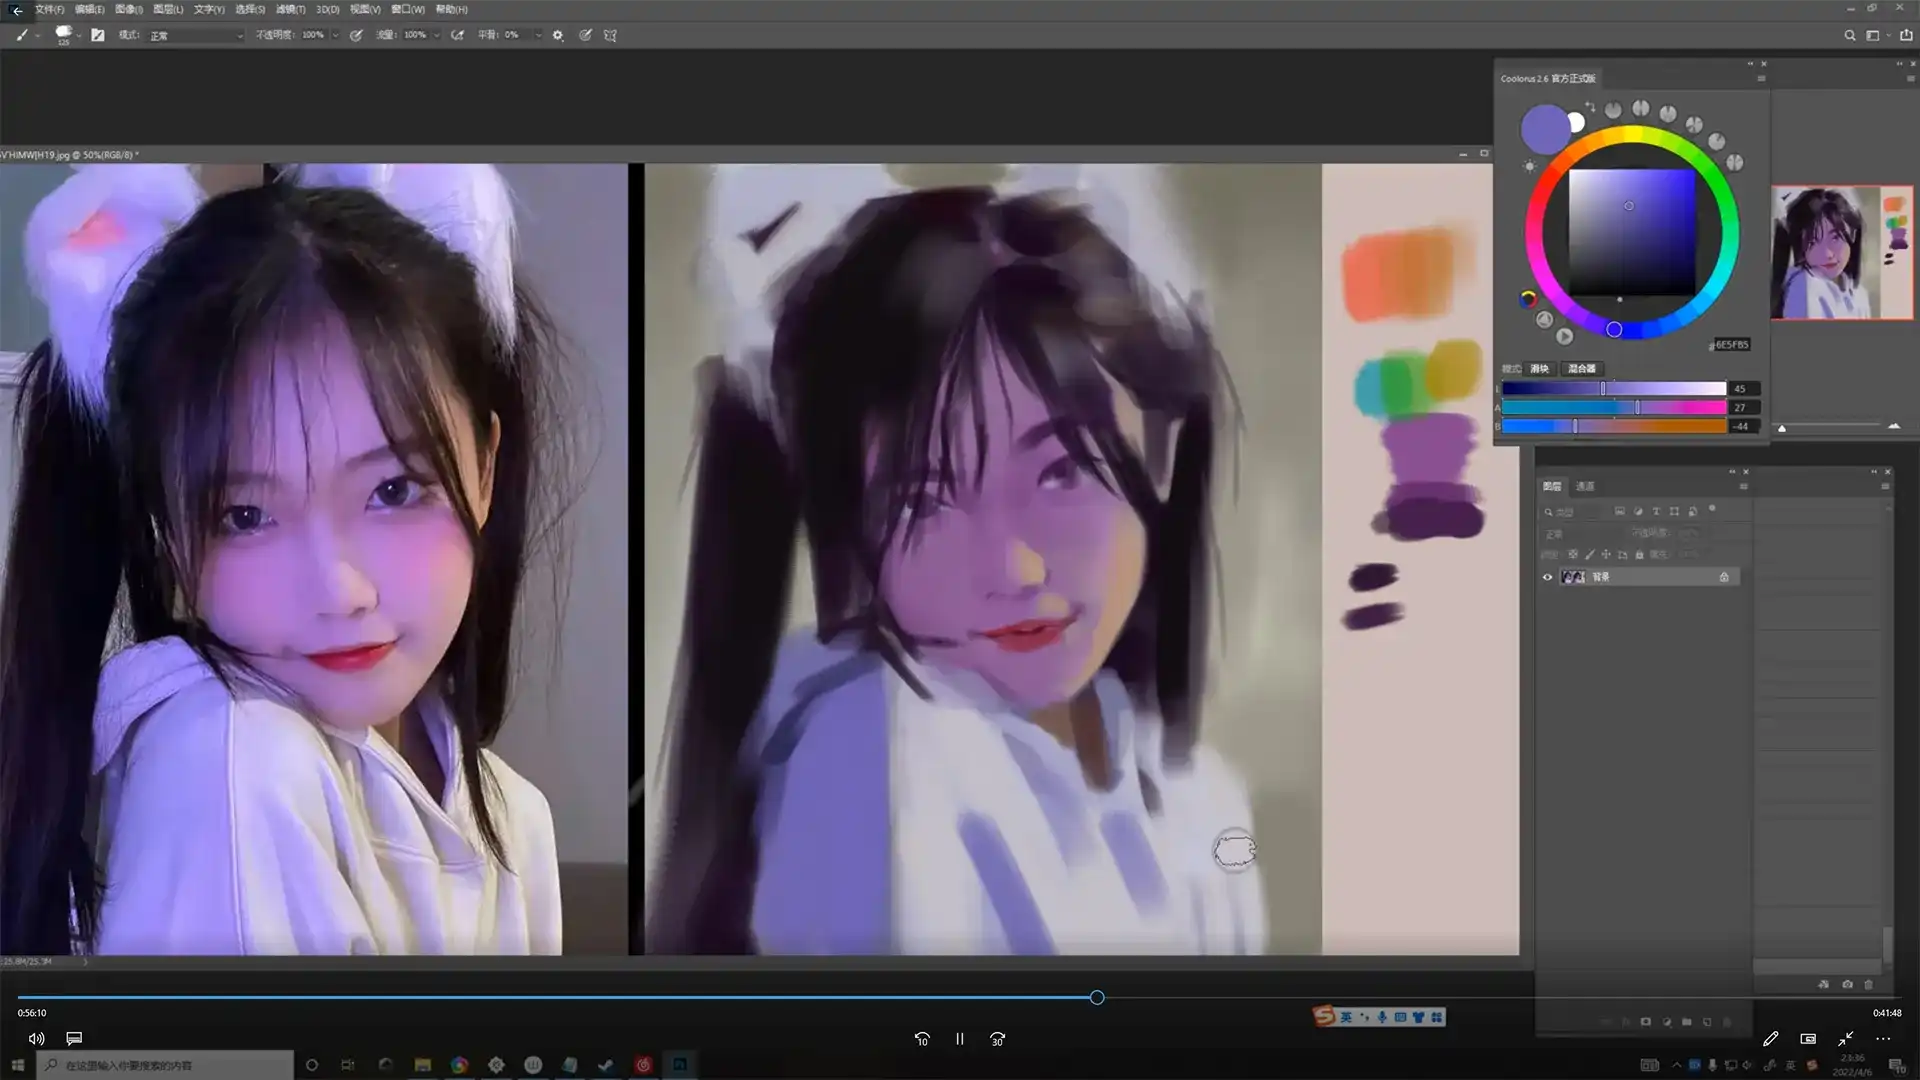The width and height of the screenshot is (1920, 1080).
Task: Click the Coolorus brightness sun icon
Action: pos(1529,166)
